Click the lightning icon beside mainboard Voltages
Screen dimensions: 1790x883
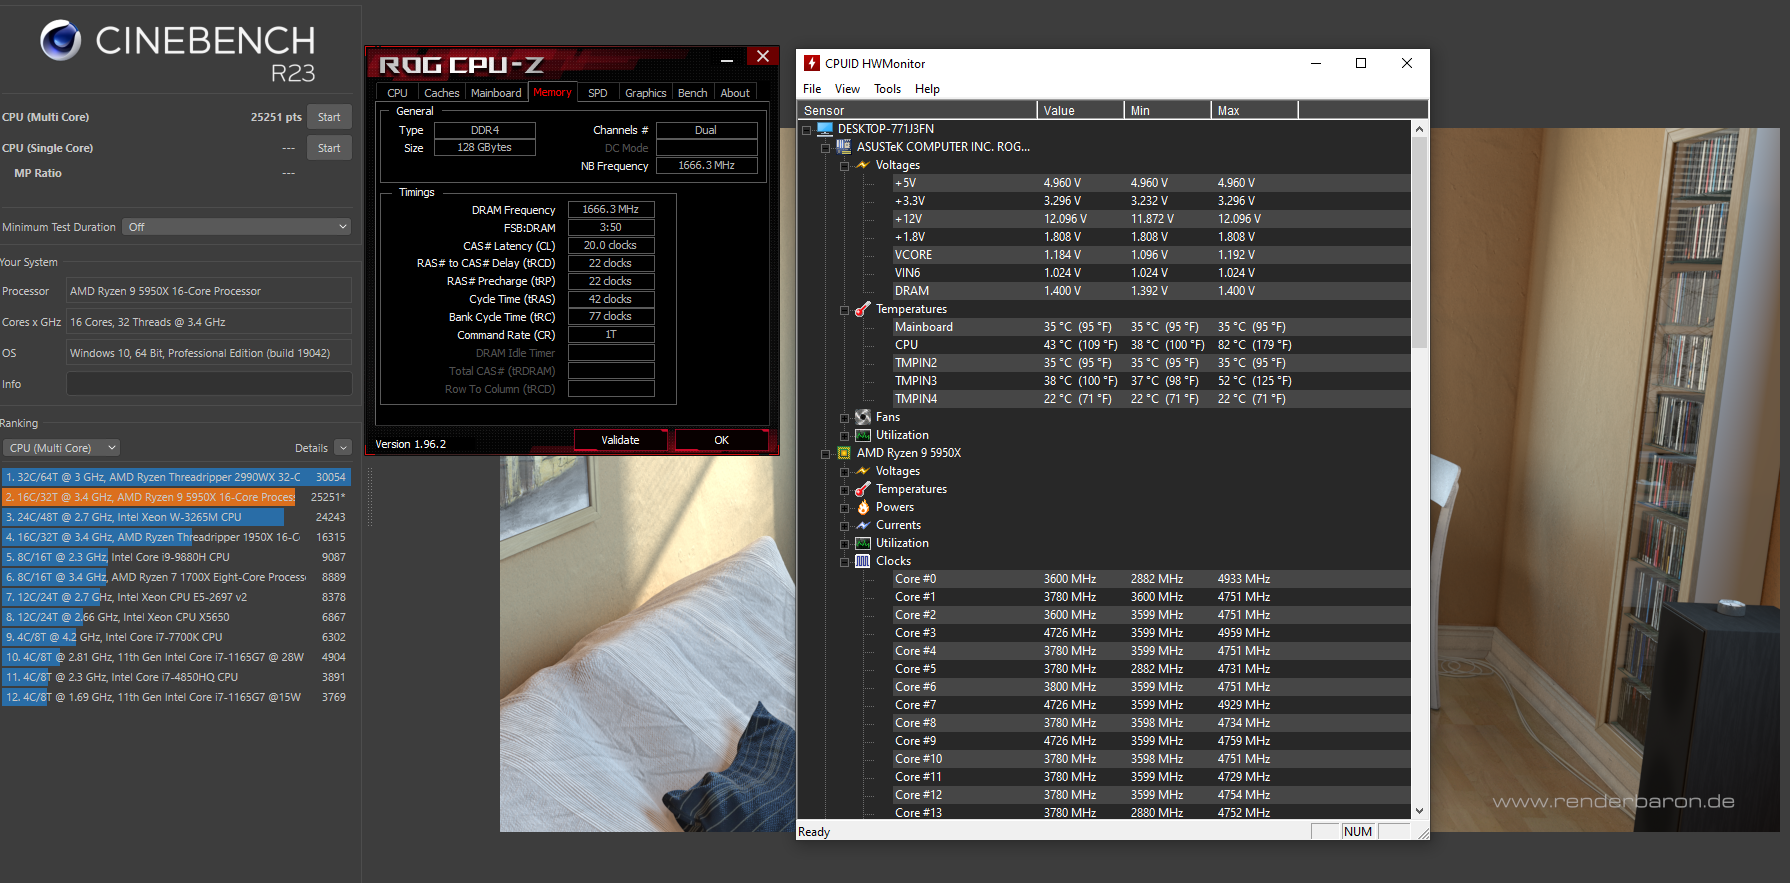click(863, 165)
